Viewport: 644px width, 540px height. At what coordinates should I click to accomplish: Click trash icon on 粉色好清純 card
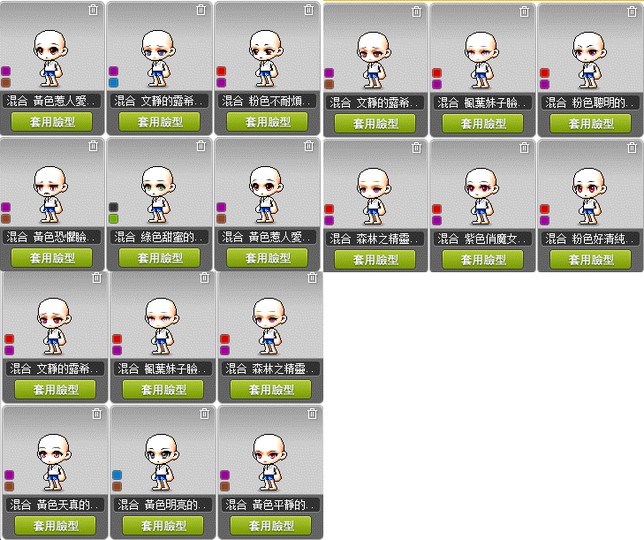point(632,147)
